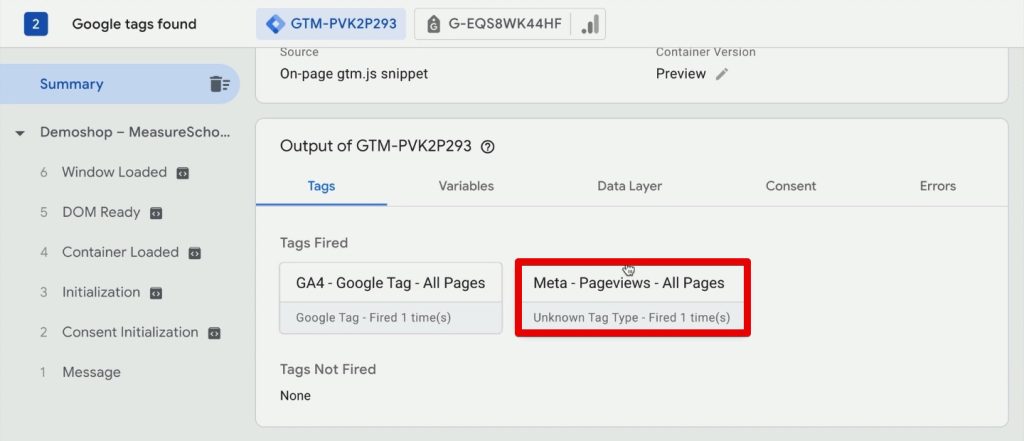Select the Window Loaded event
This screenshot has width=1024, height=441.
click(114, 172)
